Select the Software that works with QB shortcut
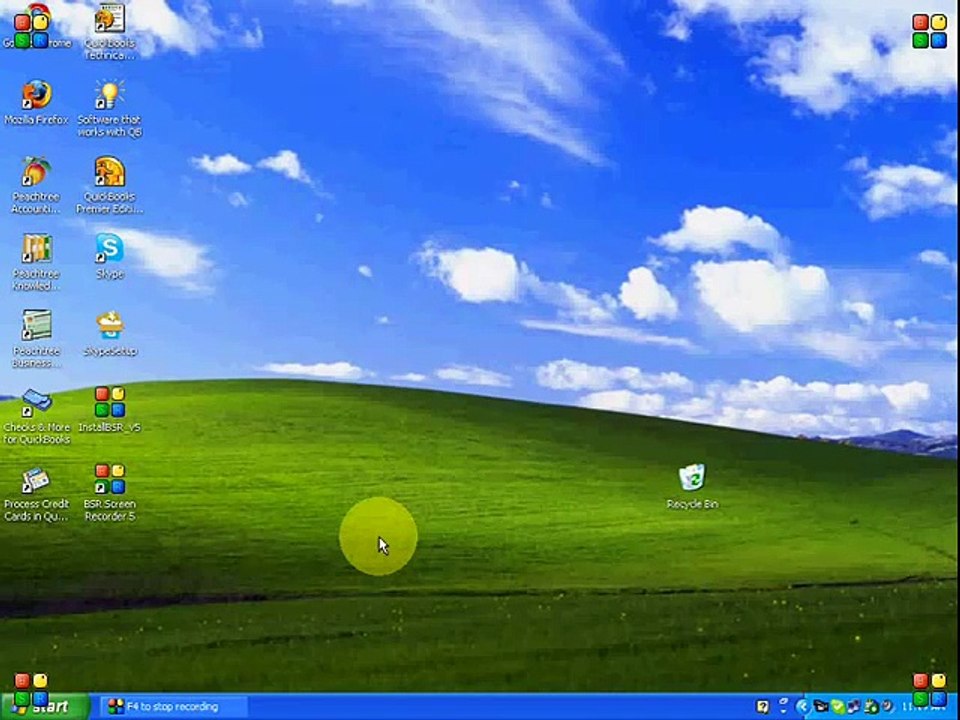 pyautogui.click(x=110, y=109)
